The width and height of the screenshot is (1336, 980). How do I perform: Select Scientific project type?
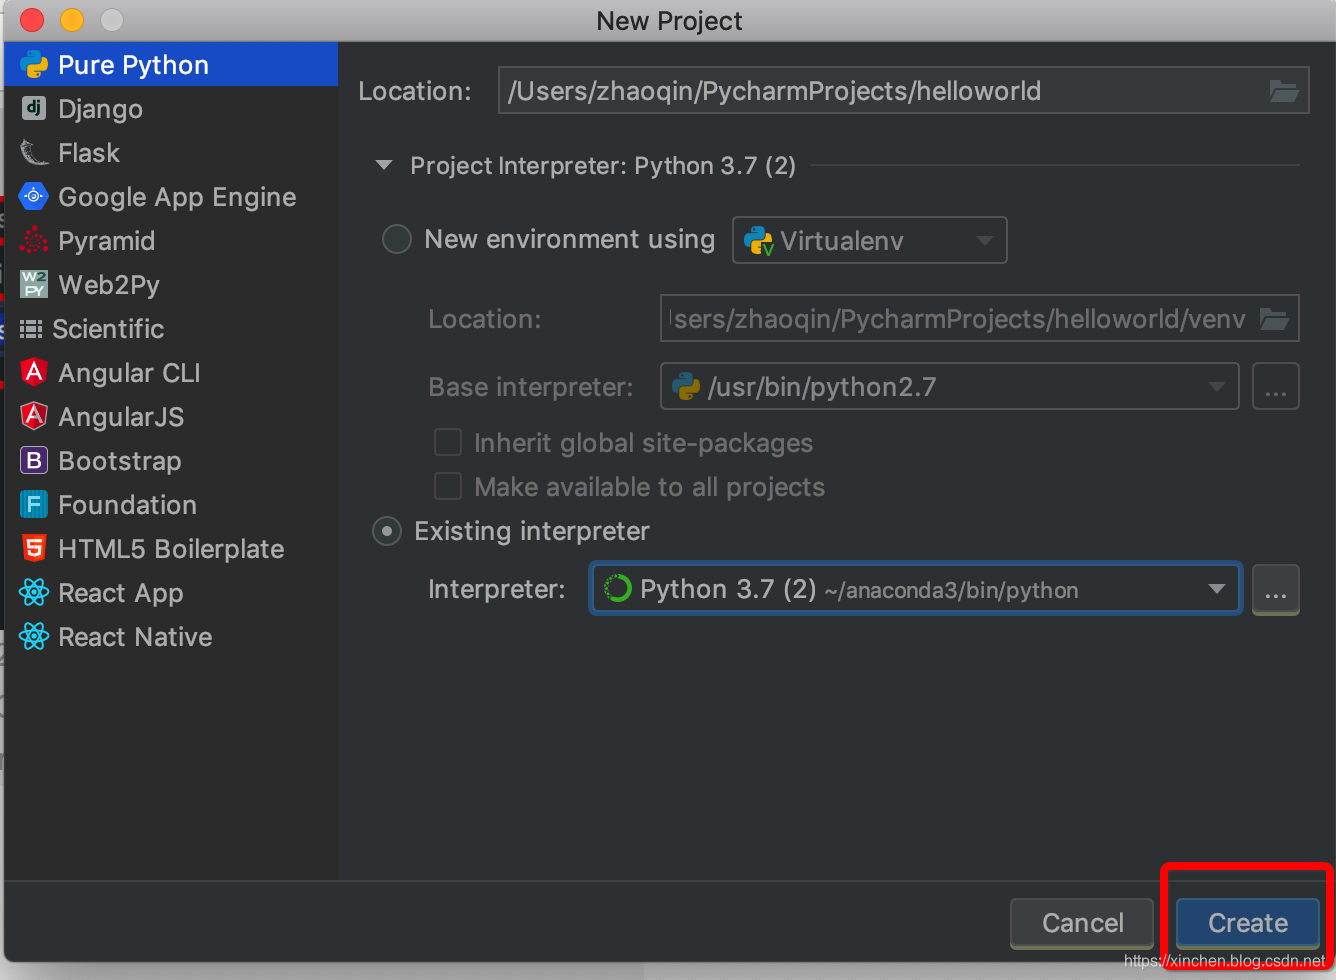(171, 328)
